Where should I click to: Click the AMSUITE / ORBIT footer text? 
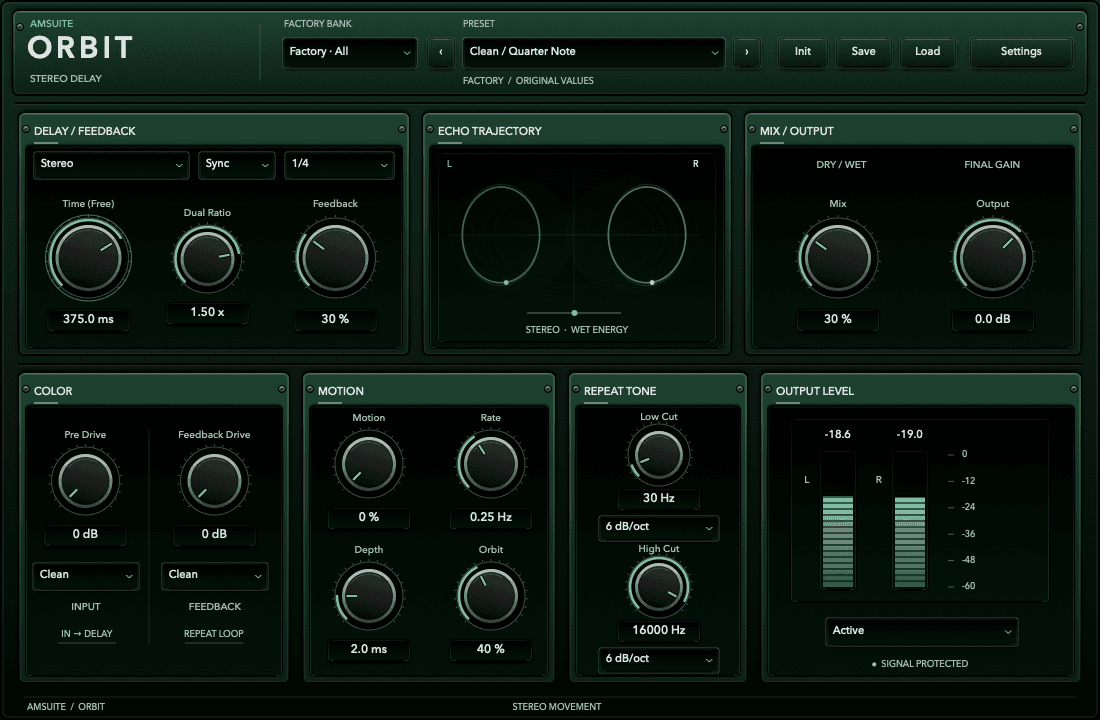click(66, 707)
